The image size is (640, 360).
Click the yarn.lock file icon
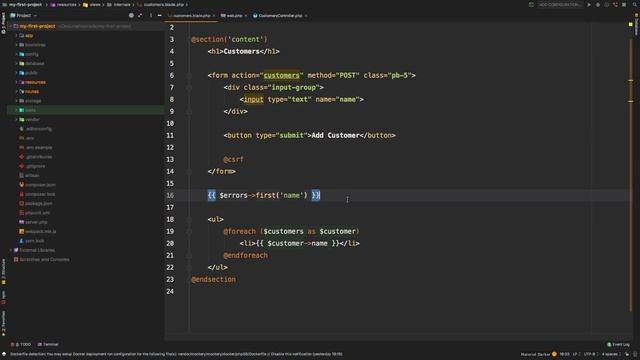[x=22, y=241]
